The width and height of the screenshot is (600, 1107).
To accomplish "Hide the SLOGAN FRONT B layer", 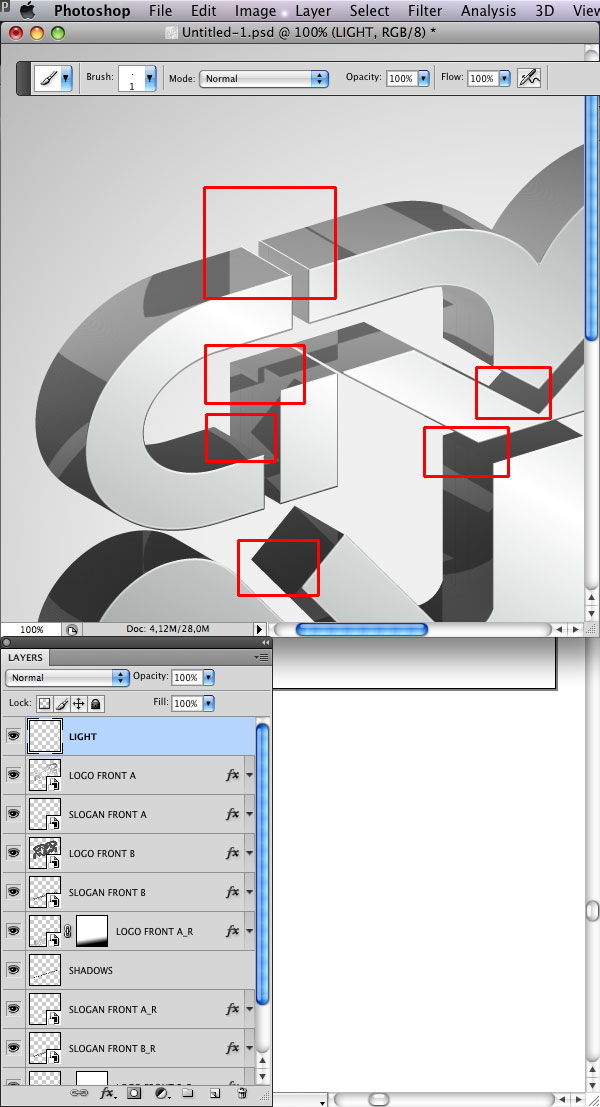I will 13,892.
